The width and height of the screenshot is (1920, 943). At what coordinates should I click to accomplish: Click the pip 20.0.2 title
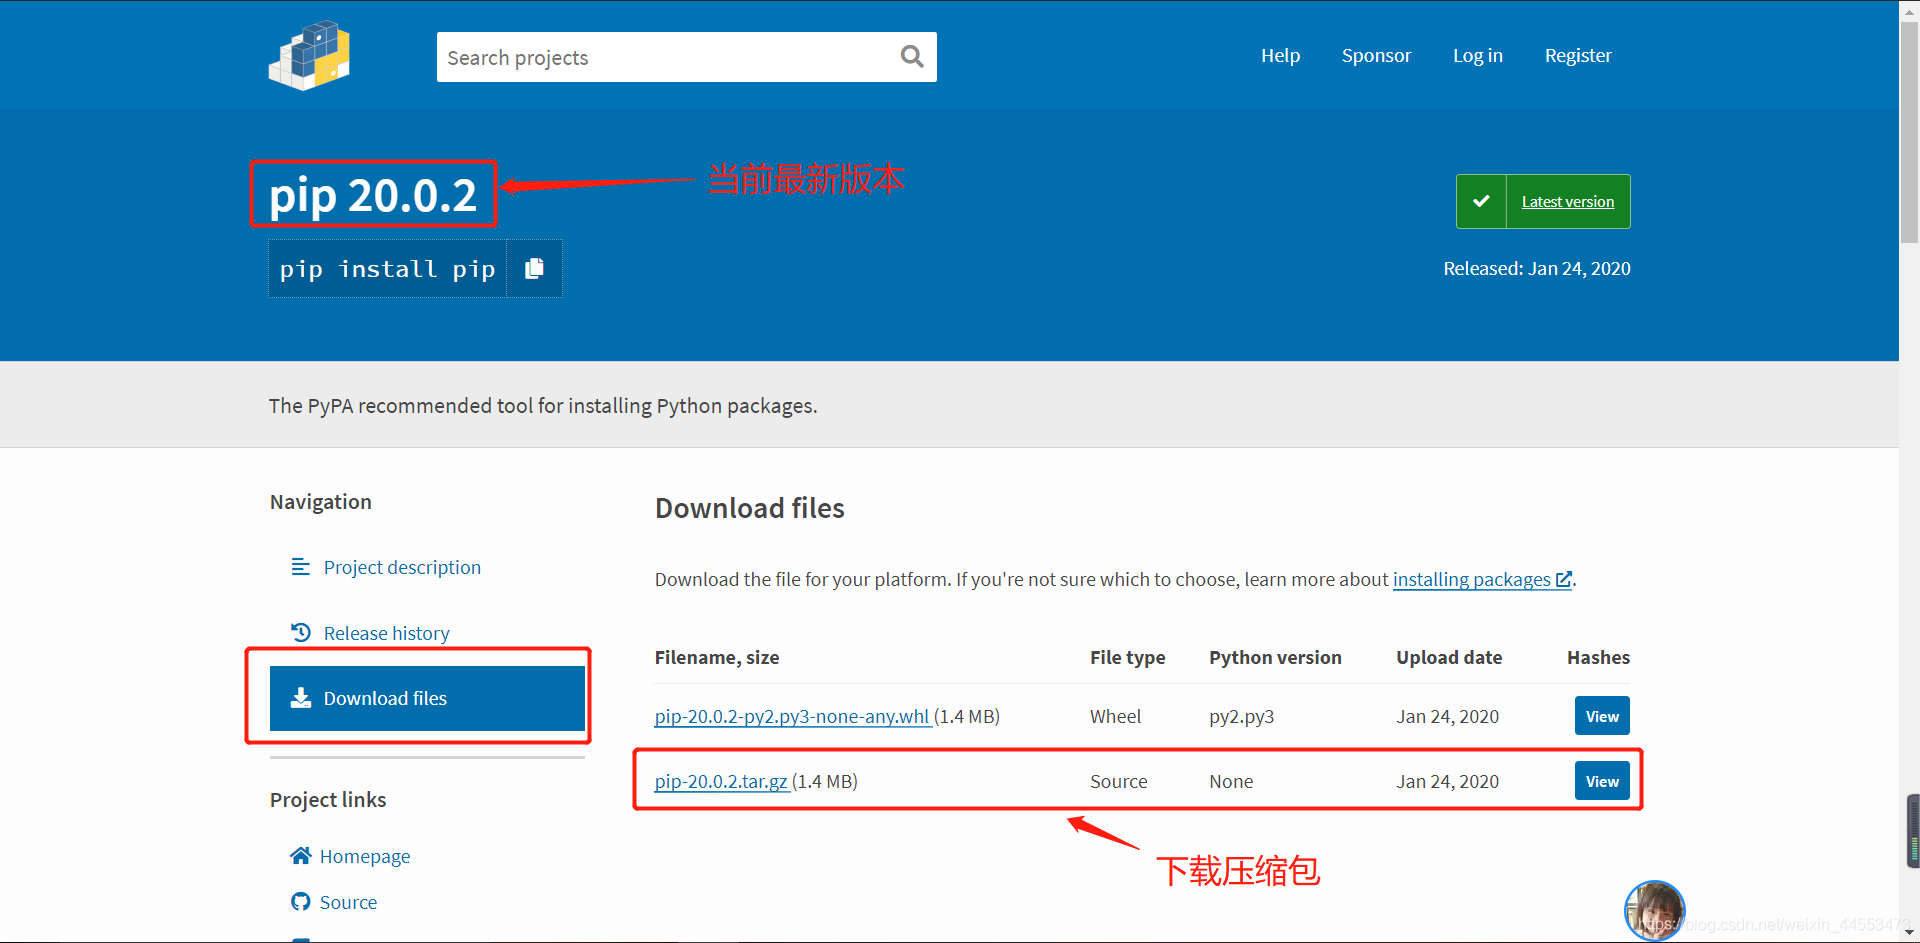373,195
